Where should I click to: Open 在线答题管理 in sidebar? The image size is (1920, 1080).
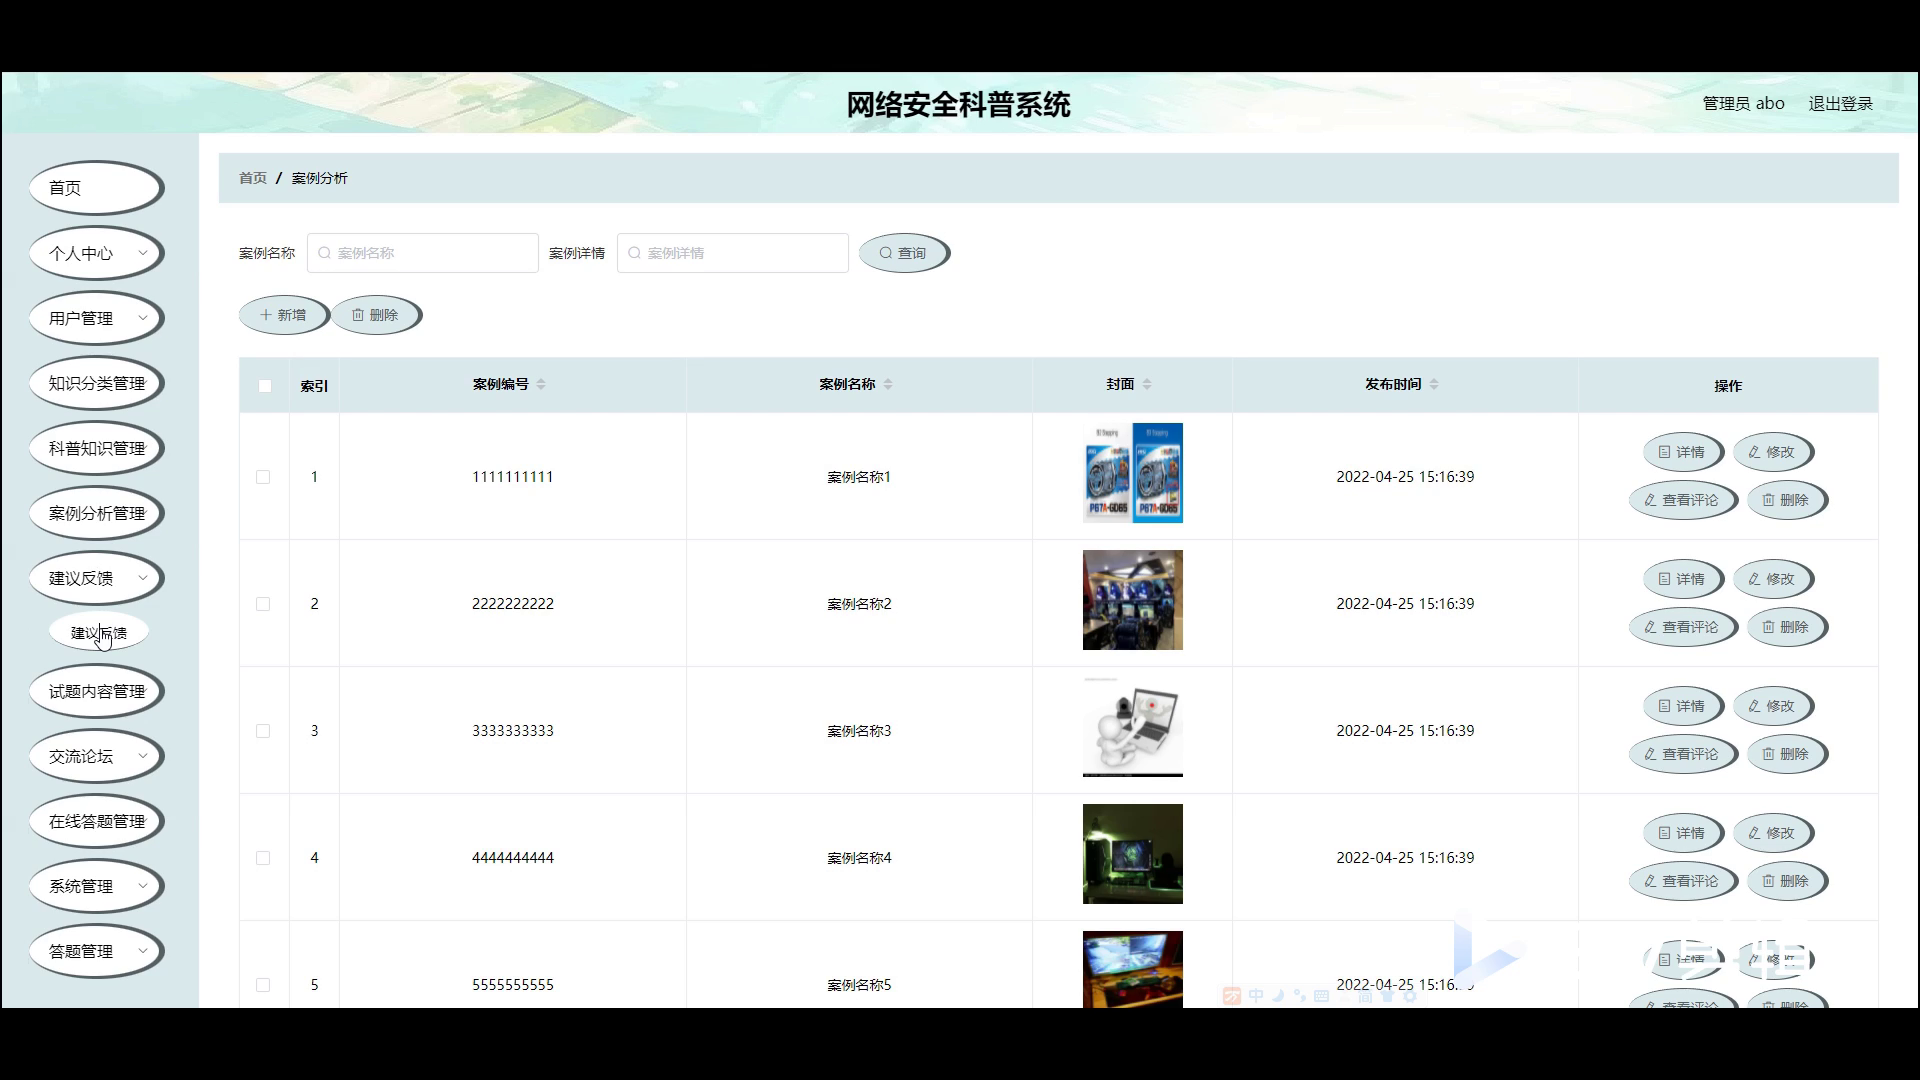pos(96,821)
